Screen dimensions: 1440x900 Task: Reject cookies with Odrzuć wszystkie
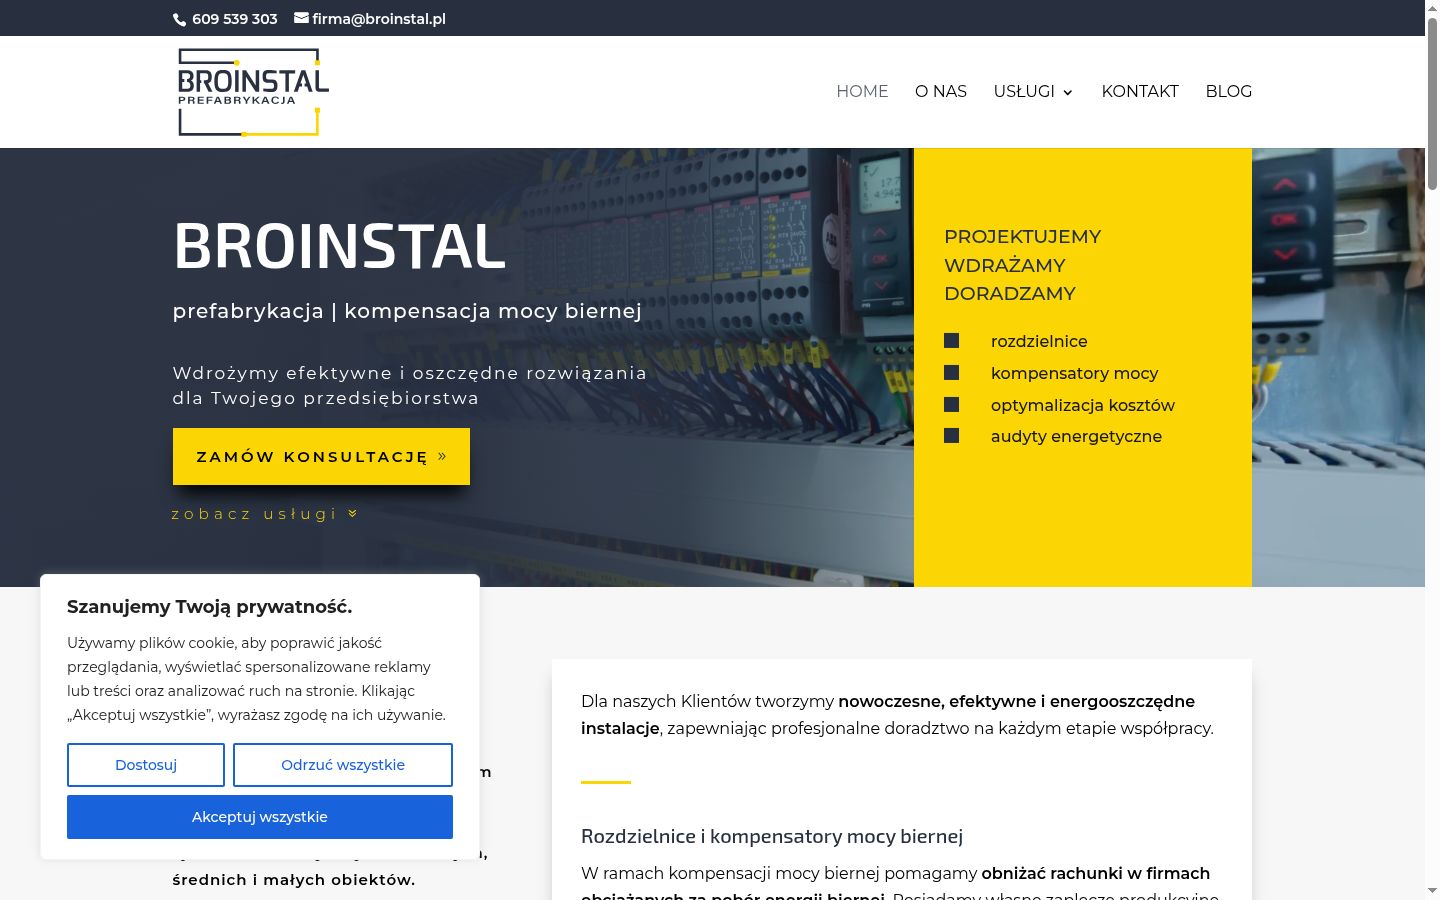pyautogui.click(x=343, y=765)
